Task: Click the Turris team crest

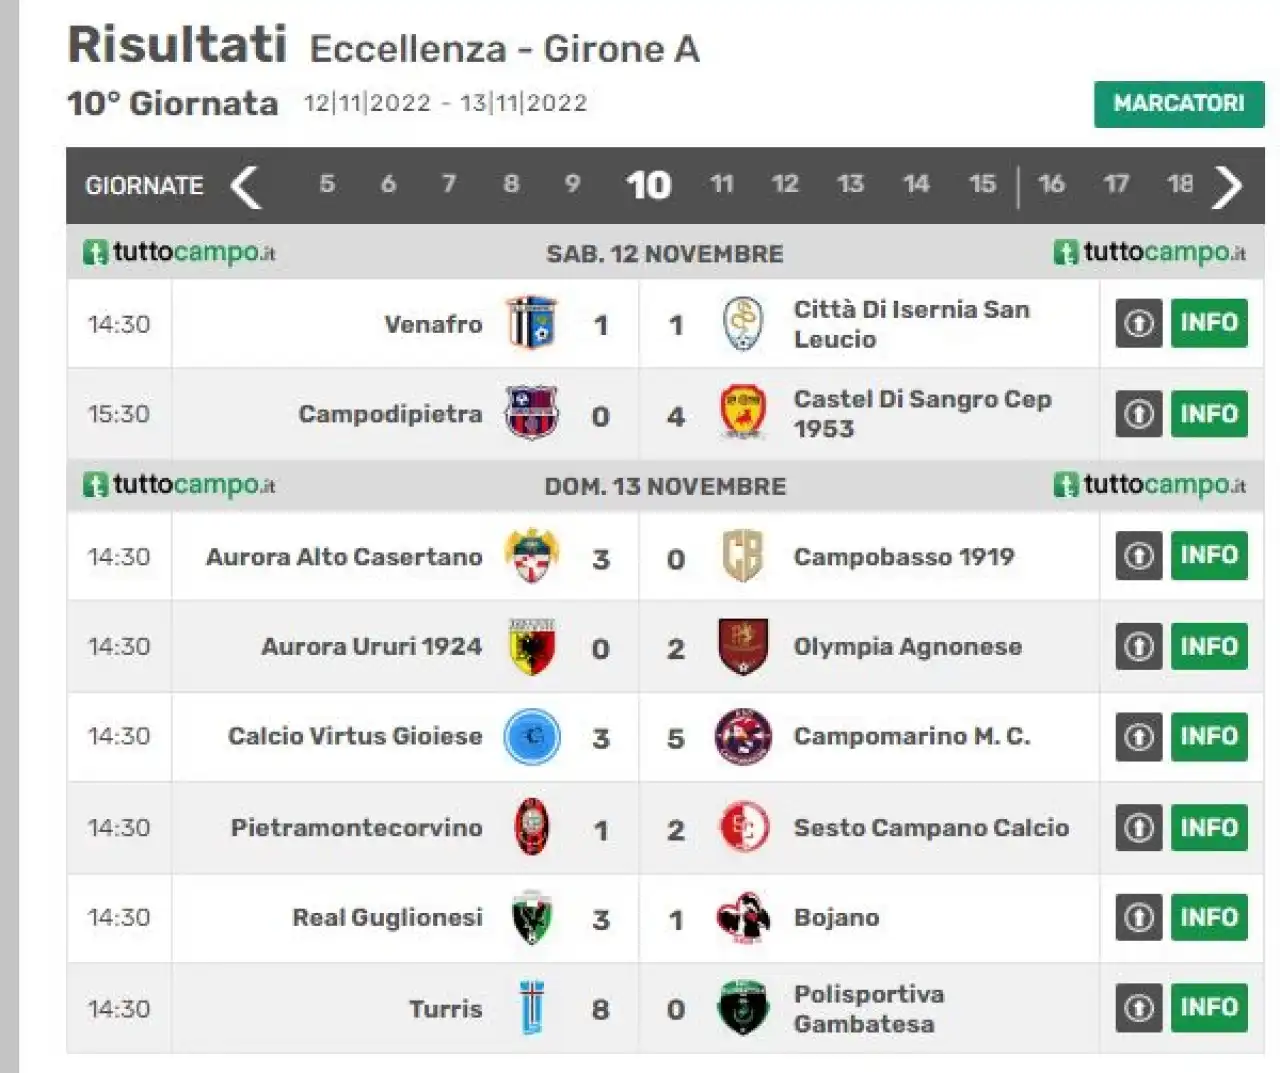Action: pos(532,1008)
